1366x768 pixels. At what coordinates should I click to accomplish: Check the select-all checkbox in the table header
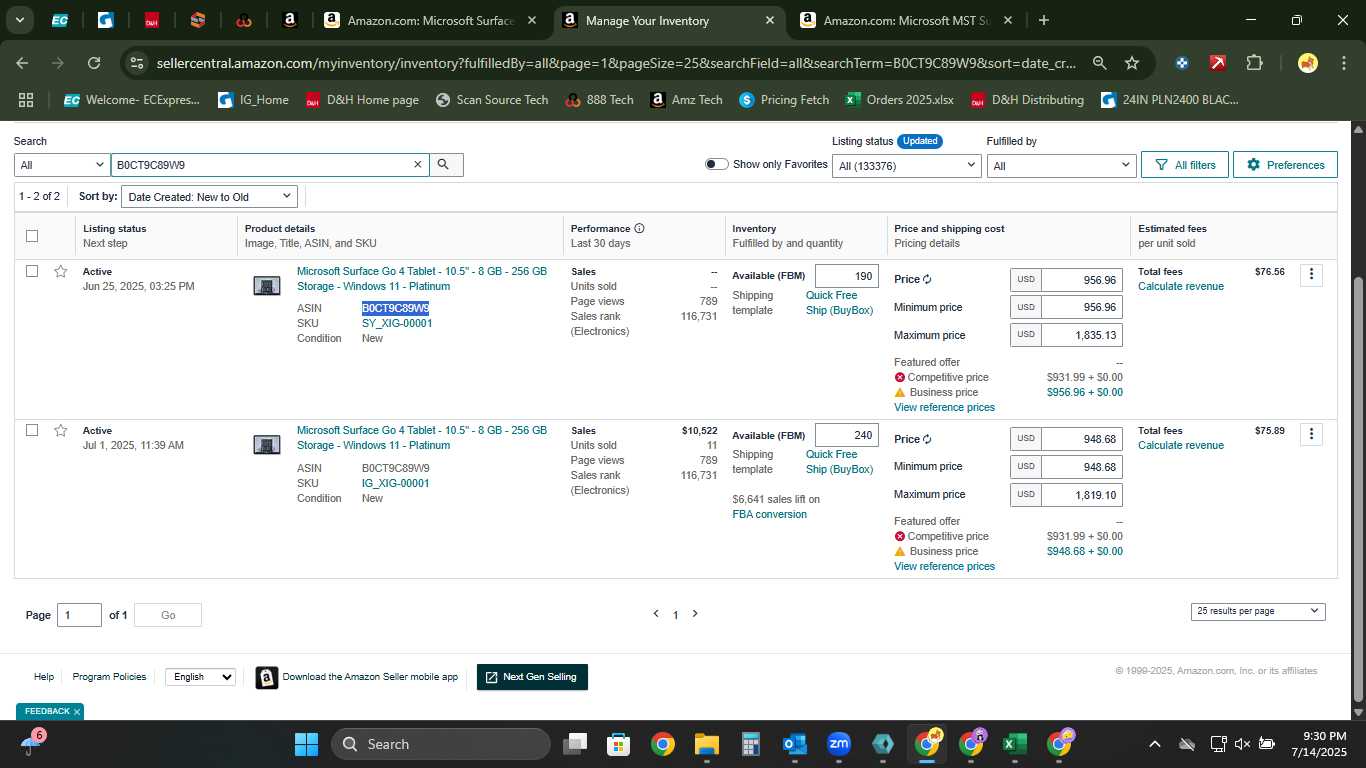coord(32,236)
